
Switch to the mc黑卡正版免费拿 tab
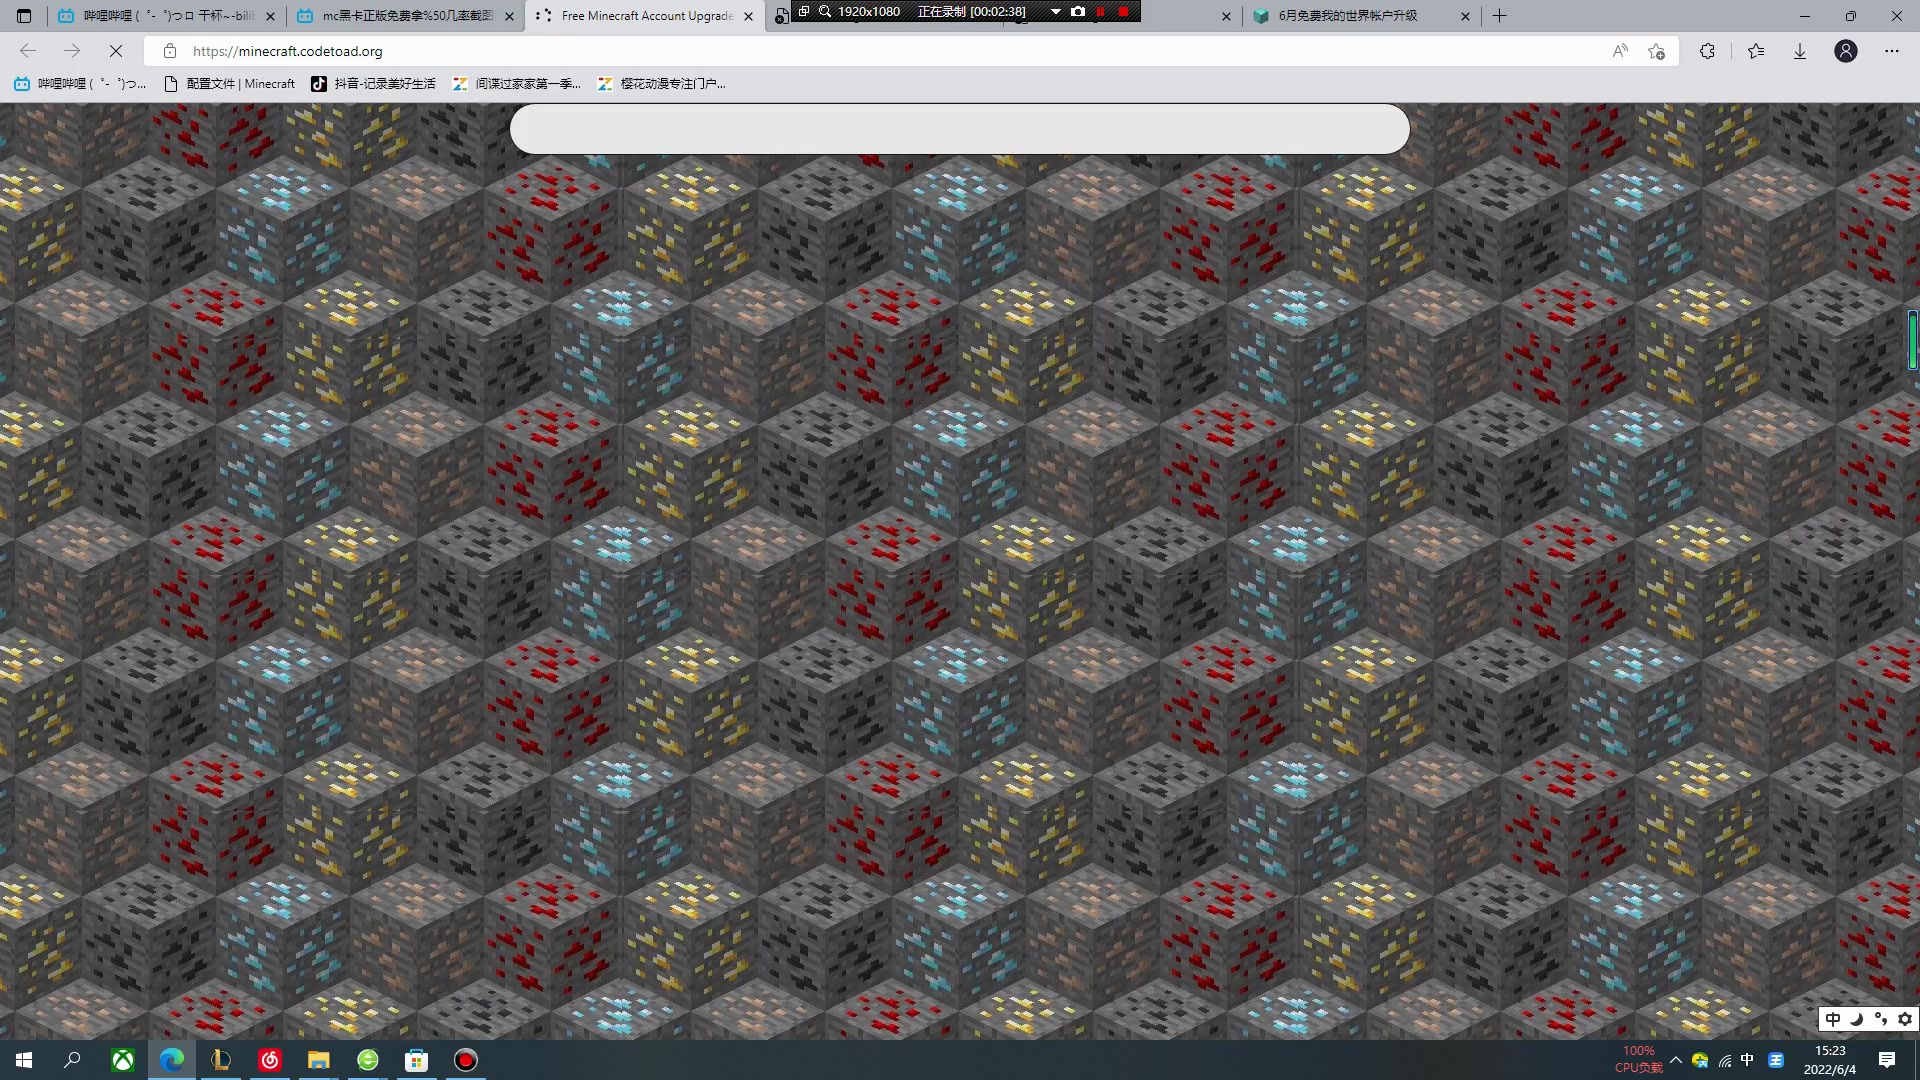[x=404, y=16]
